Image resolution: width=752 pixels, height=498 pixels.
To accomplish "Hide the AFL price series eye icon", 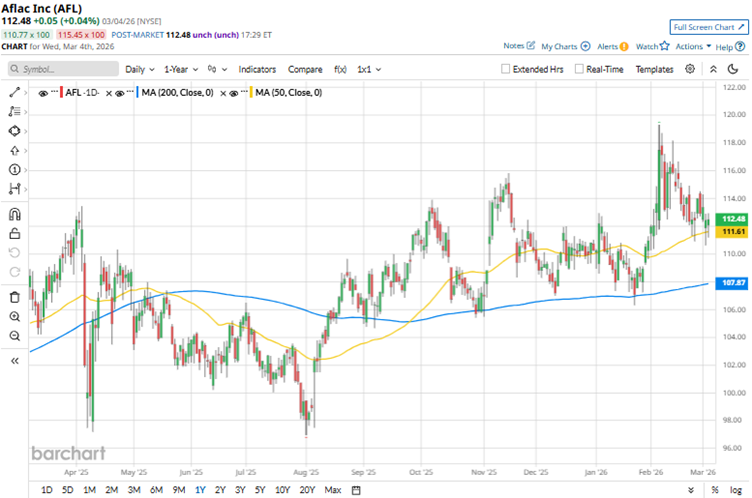I will pos(43,92).
